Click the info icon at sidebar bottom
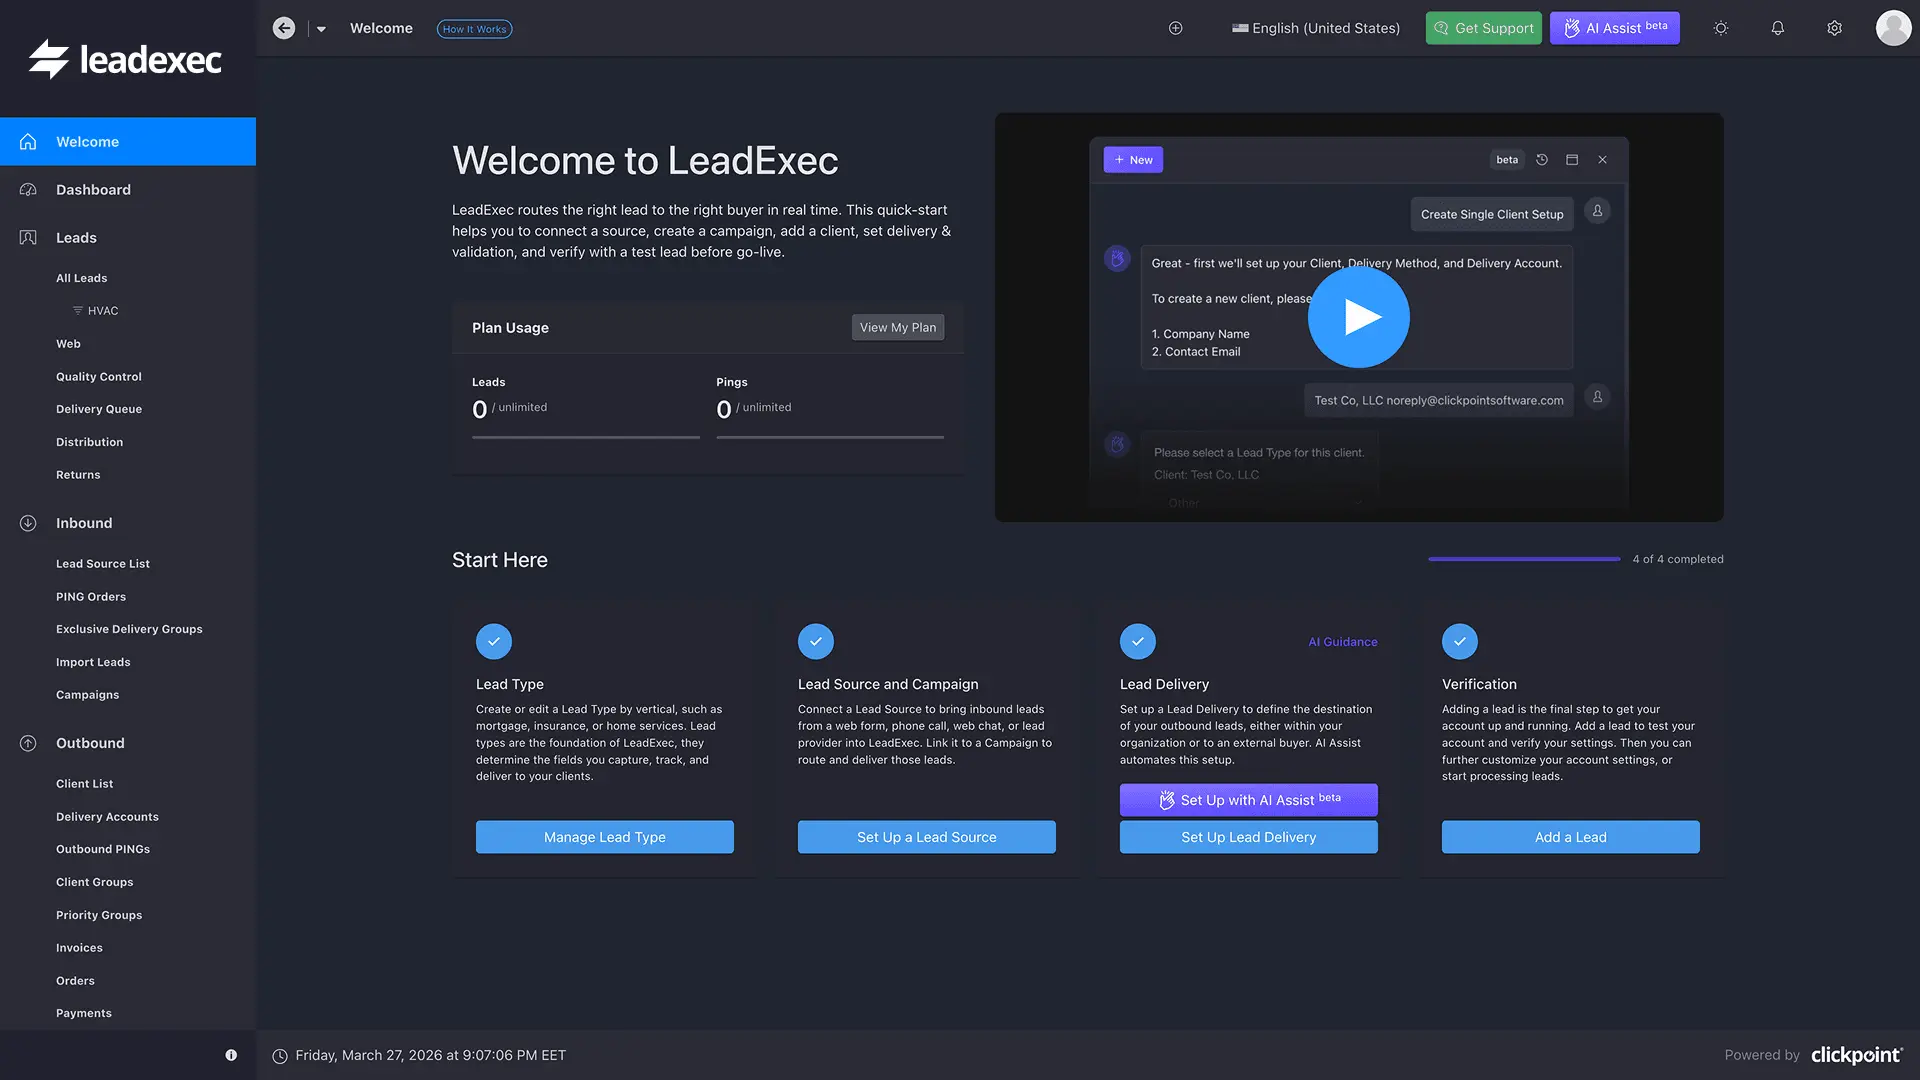The image size is (1920, 1080). coord(231,1055)
